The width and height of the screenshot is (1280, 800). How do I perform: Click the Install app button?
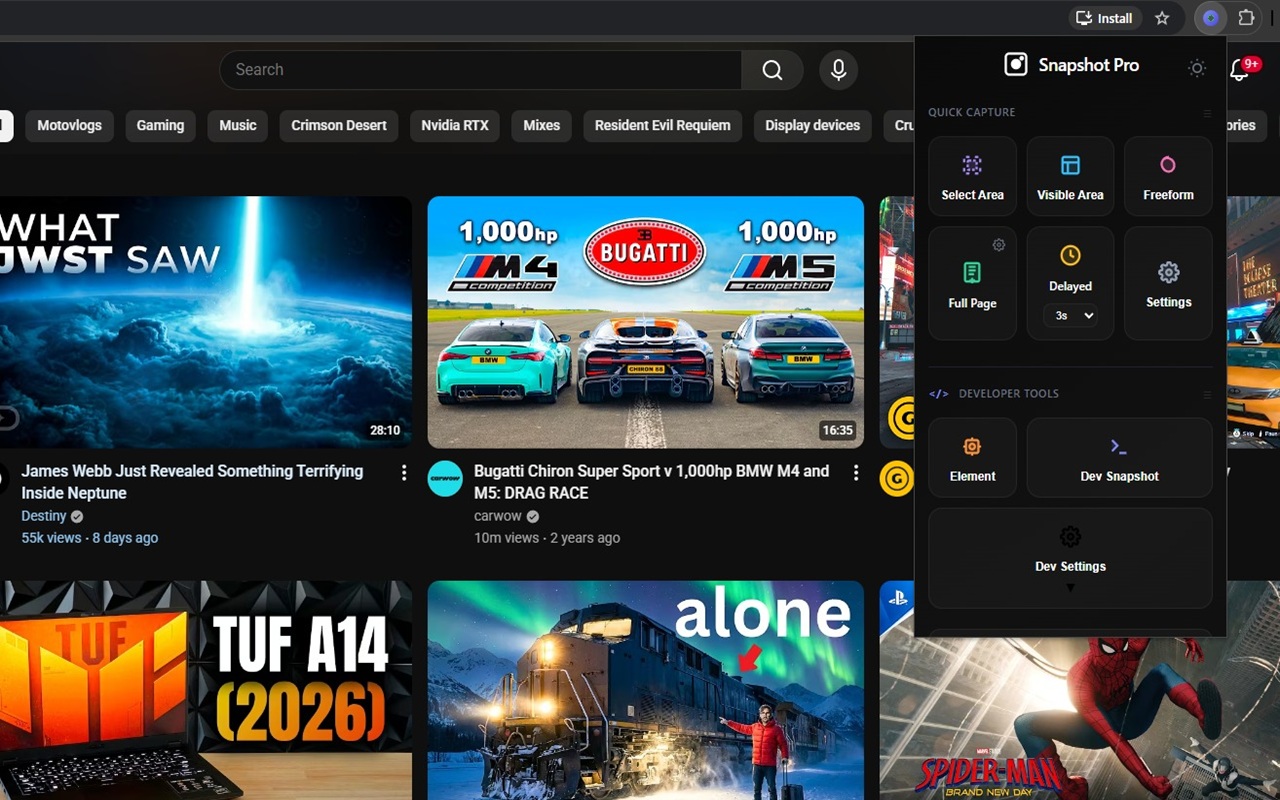(x=1104, y=18)
